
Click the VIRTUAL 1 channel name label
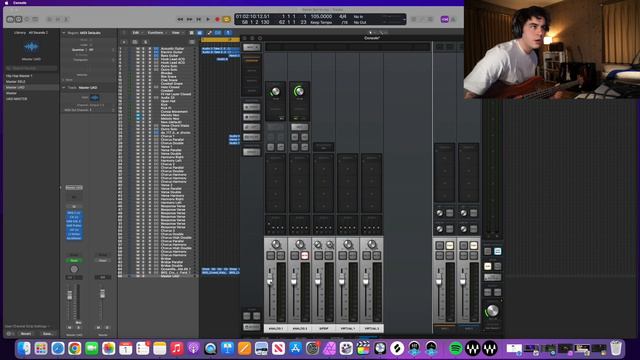348,328
